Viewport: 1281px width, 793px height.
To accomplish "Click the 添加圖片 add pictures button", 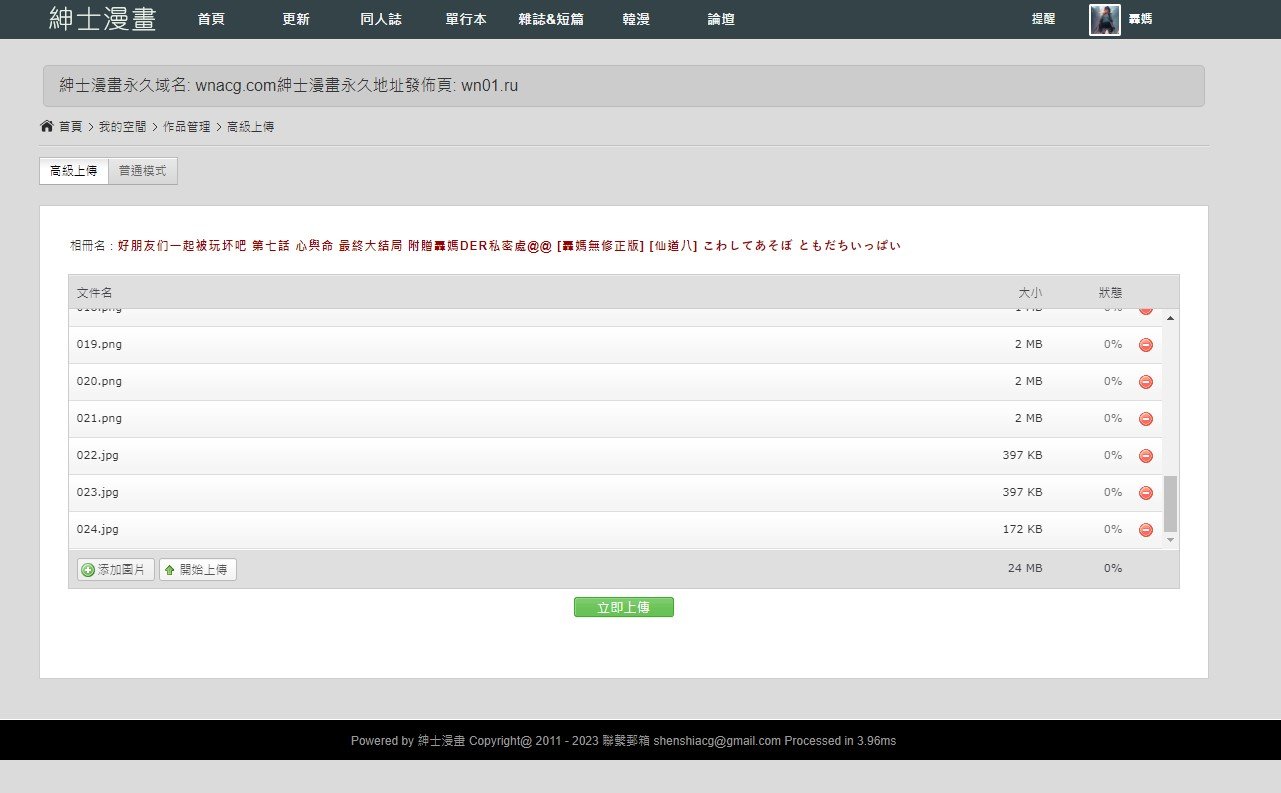I will pos(116,570).
